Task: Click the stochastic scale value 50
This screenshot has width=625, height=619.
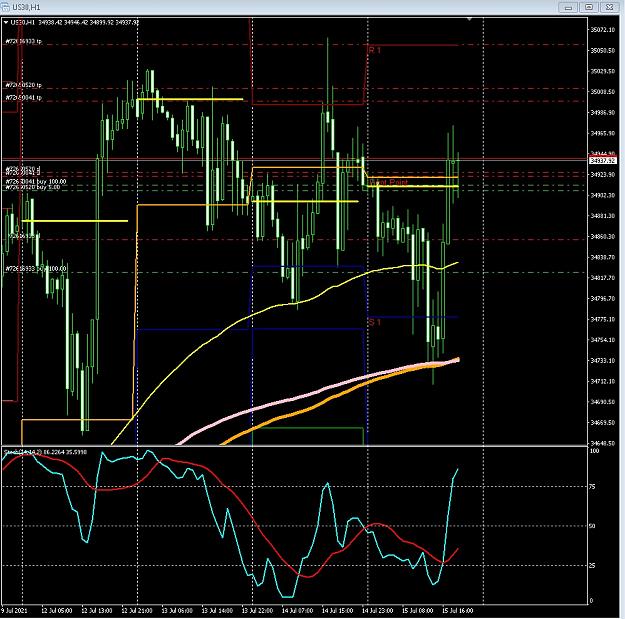Action: click(592, 526)
